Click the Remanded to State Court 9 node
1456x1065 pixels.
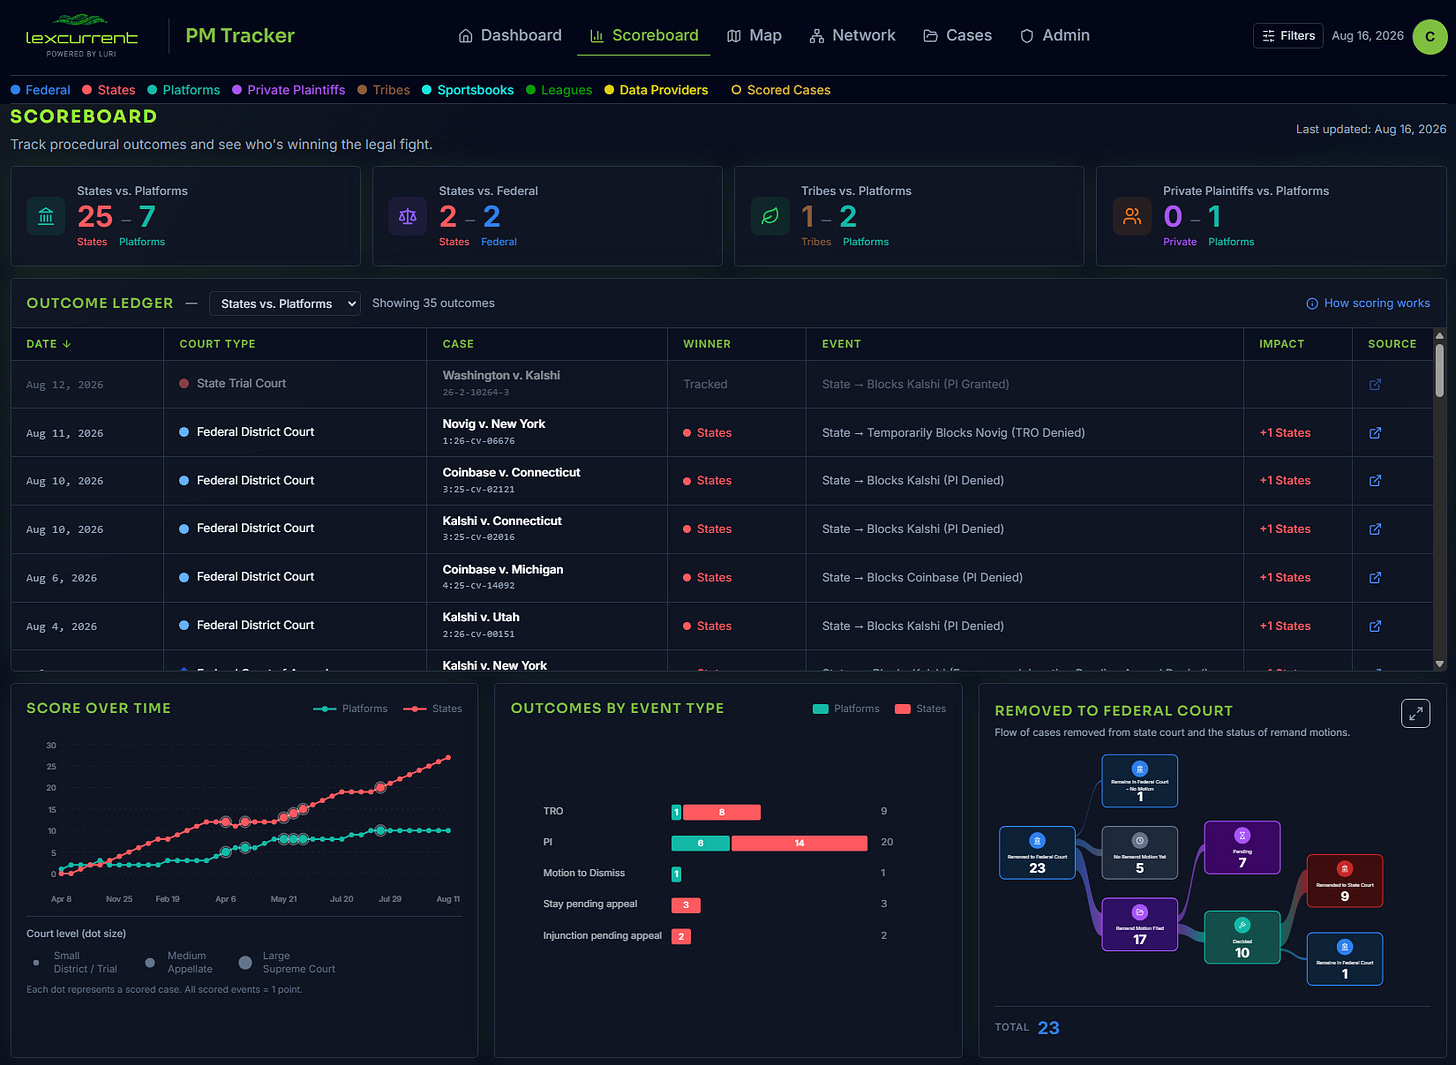(1344, 881)
